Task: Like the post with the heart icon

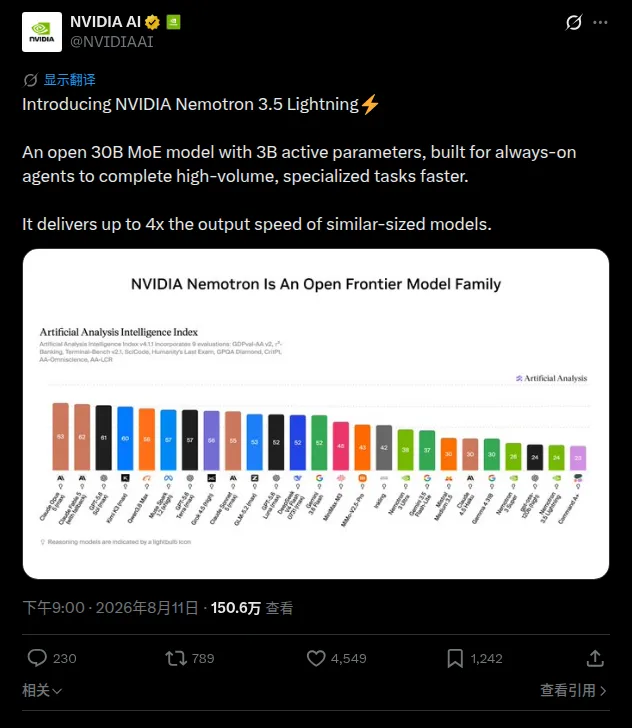Action: coord(316,658)
